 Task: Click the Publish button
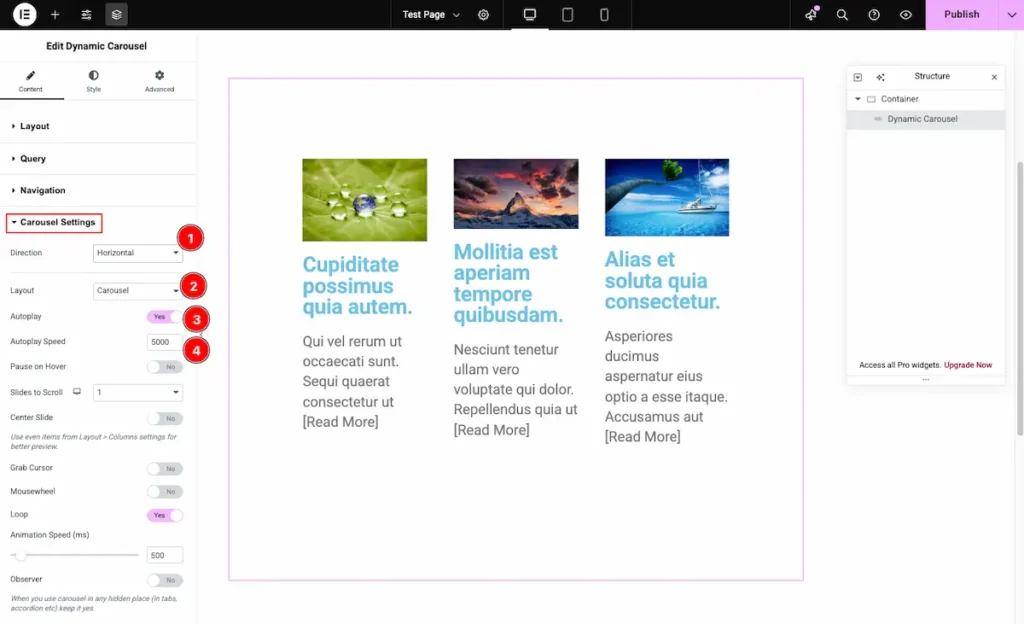tap(961, 15)
